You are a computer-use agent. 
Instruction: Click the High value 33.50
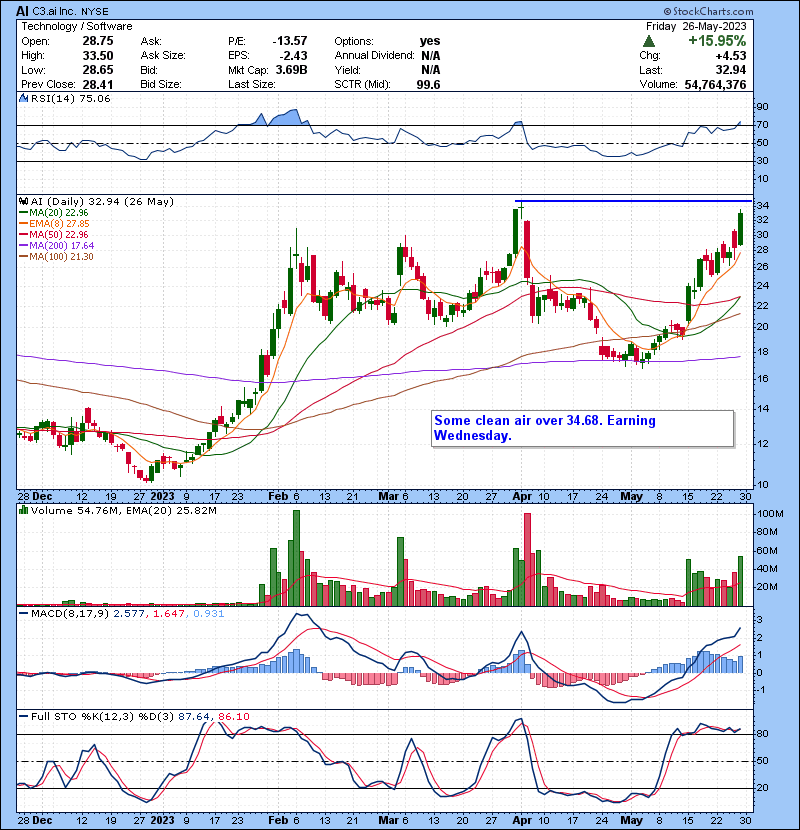click(x=98, y=56)
